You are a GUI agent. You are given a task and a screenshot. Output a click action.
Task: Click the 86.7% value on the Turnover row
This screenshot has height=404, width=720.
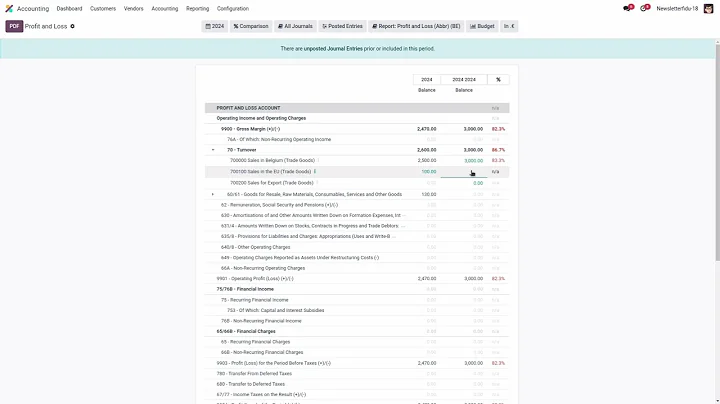[498, 150]
